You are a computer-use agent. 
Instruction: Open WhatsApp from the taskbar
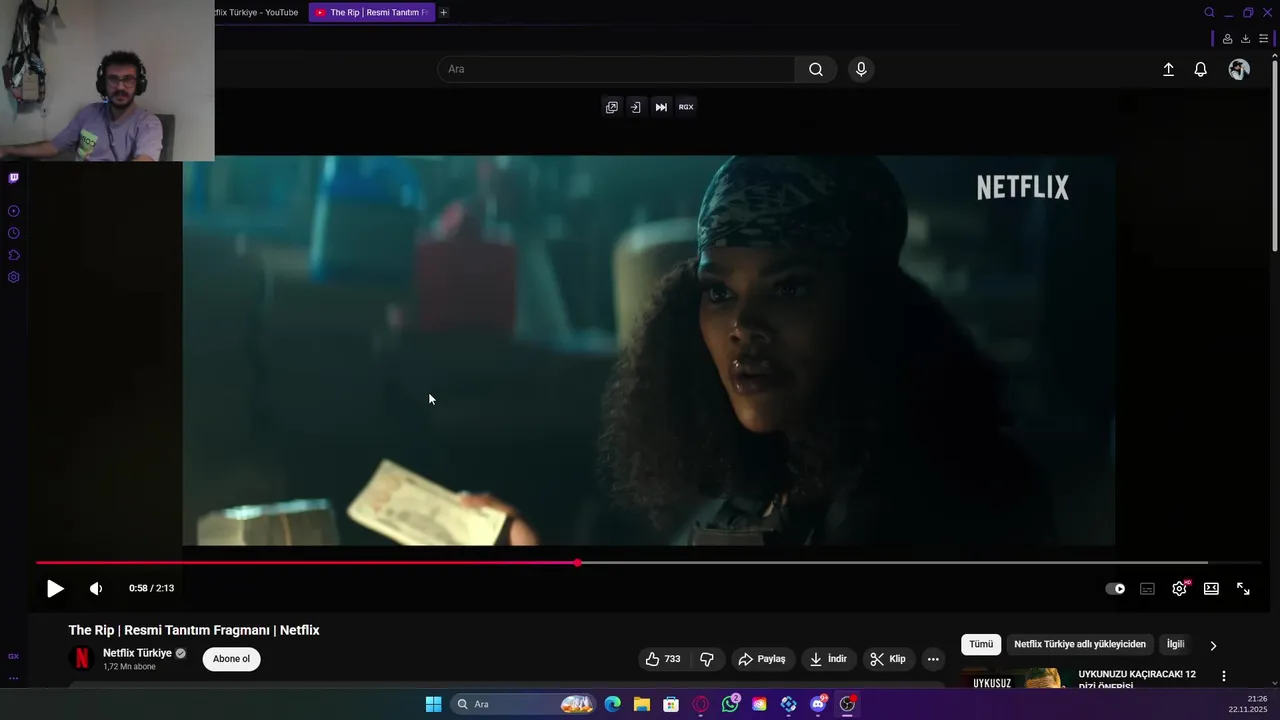[x=730, y=704]
